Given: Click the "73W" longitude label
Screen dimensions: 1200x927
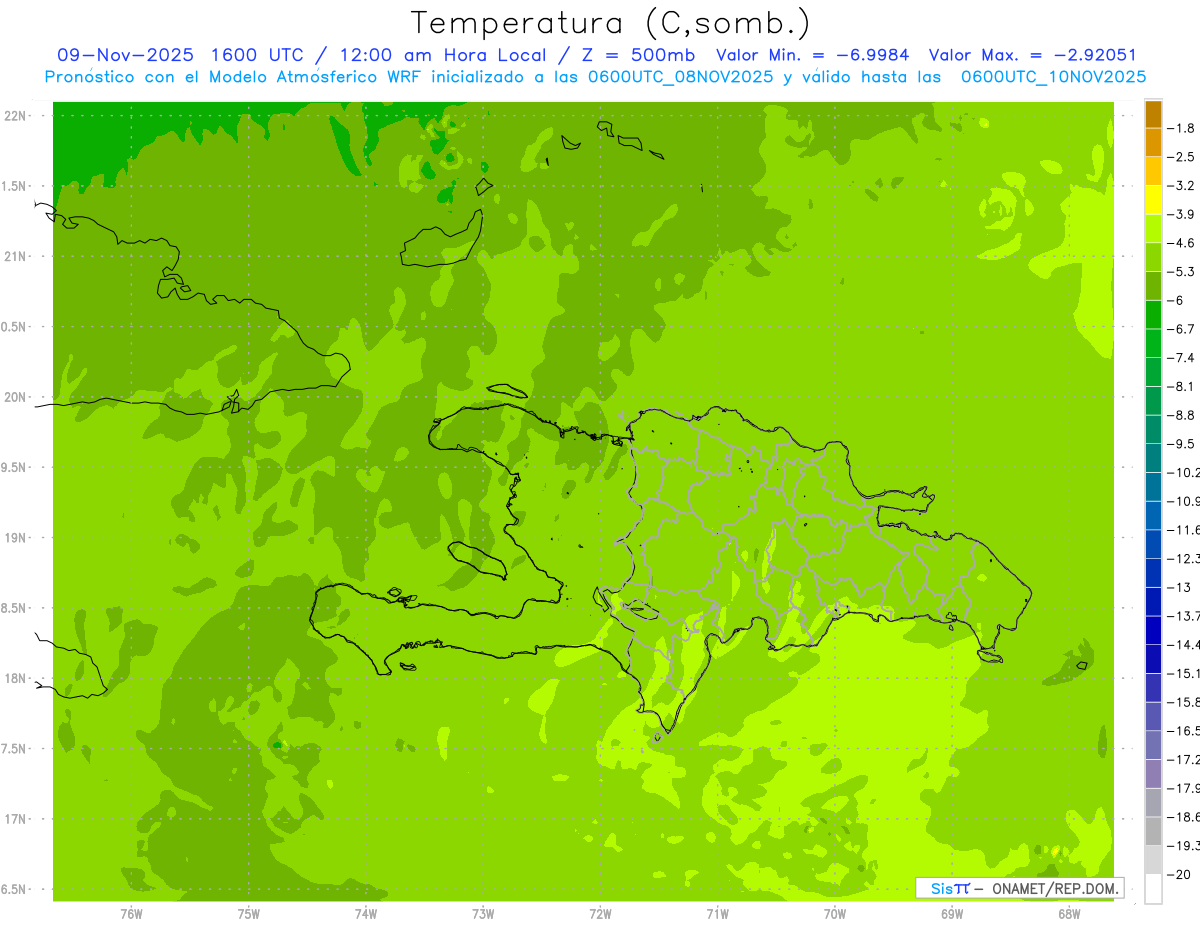Looking at the screenshot, I should [x=483, y=914].
